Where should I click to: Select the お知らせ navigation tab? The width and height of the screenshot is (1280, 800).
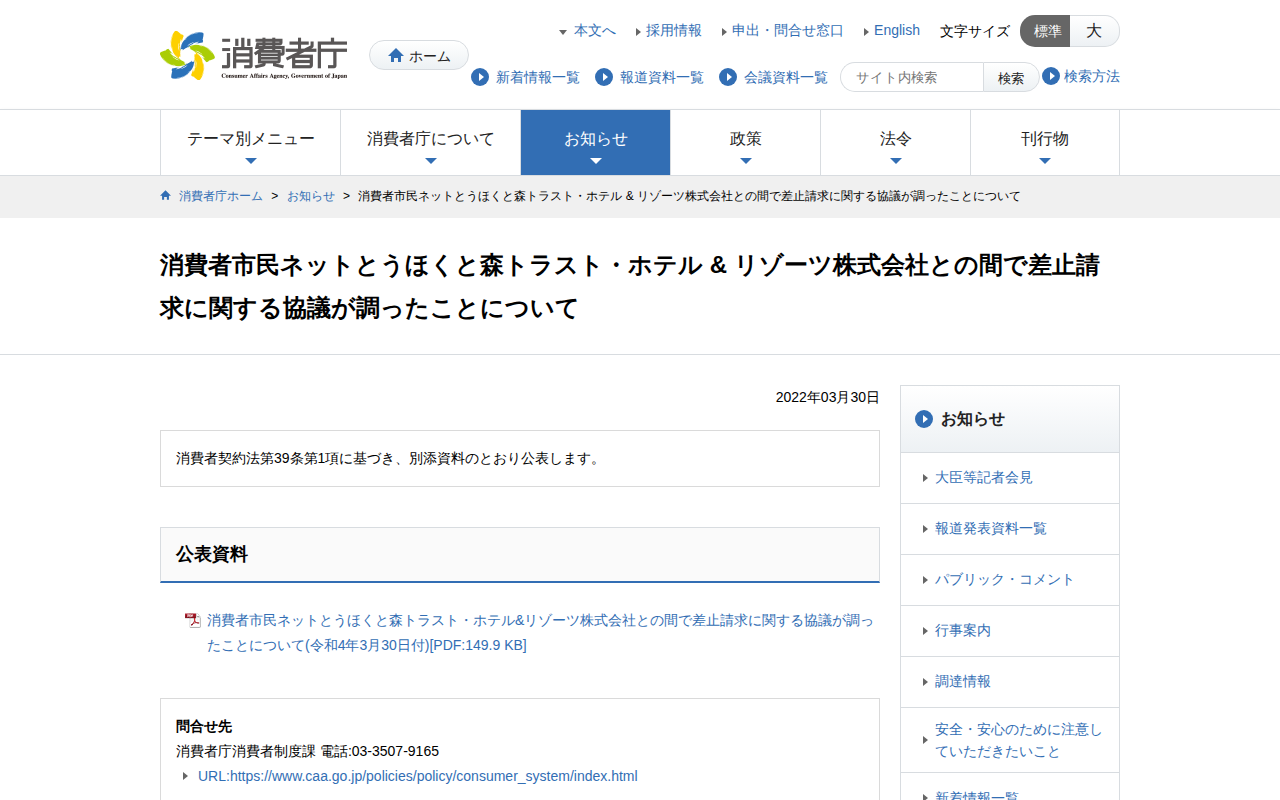click(595, 142)
